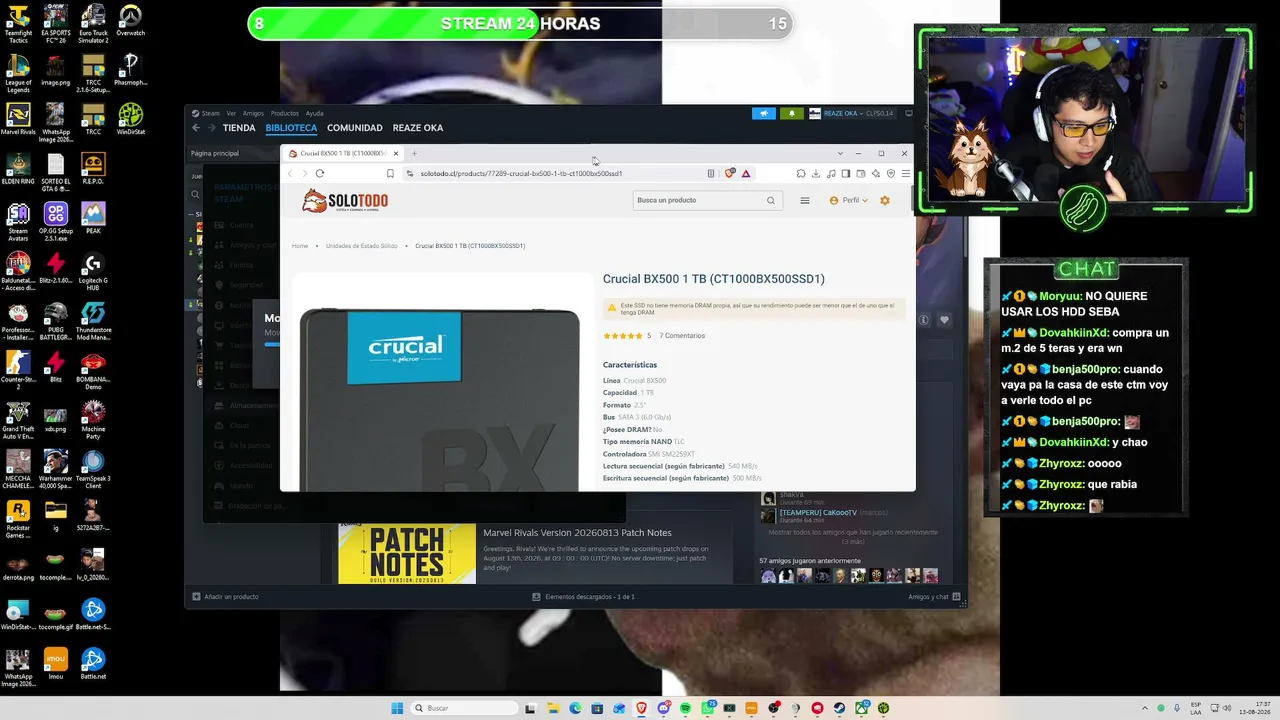Bookmark the current SoloTodo page

pyautogui.click(x=390, y=173)
